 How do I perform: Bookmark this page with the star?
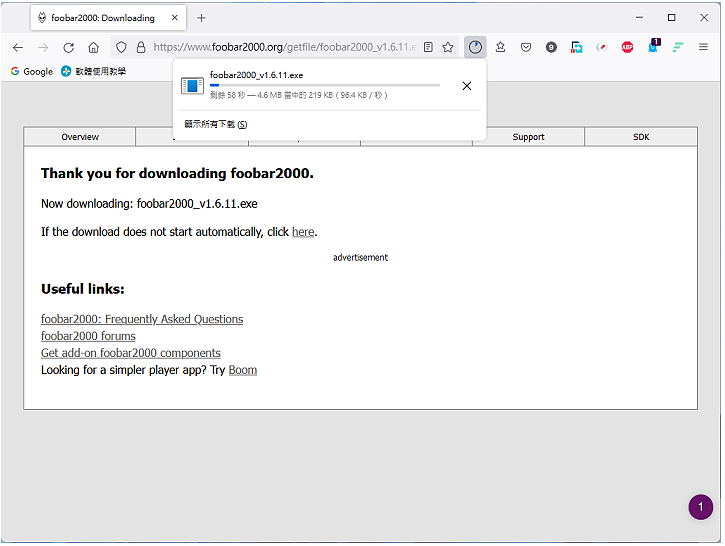(448, 47)
